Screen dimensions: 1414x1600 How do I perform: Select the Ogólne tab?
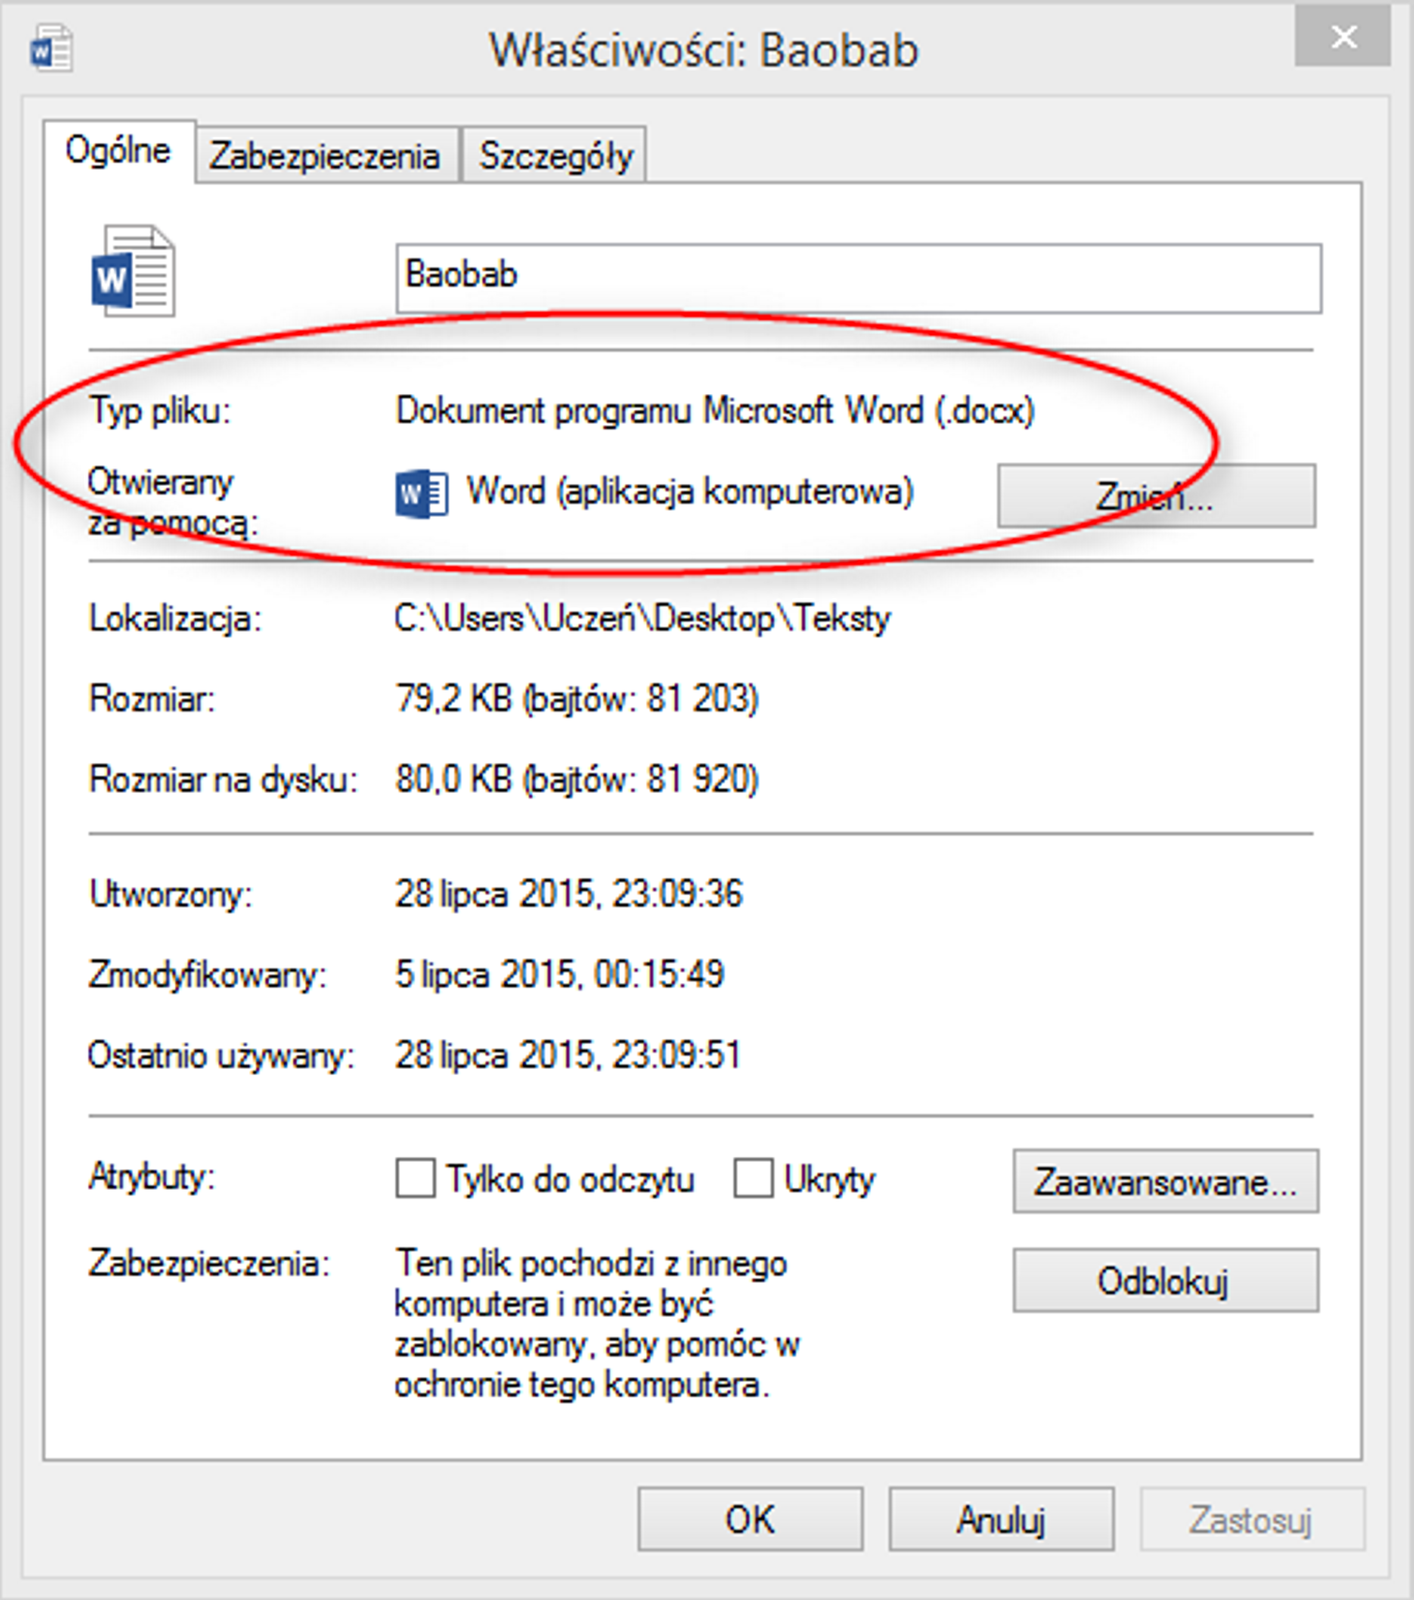coord(118,151)
